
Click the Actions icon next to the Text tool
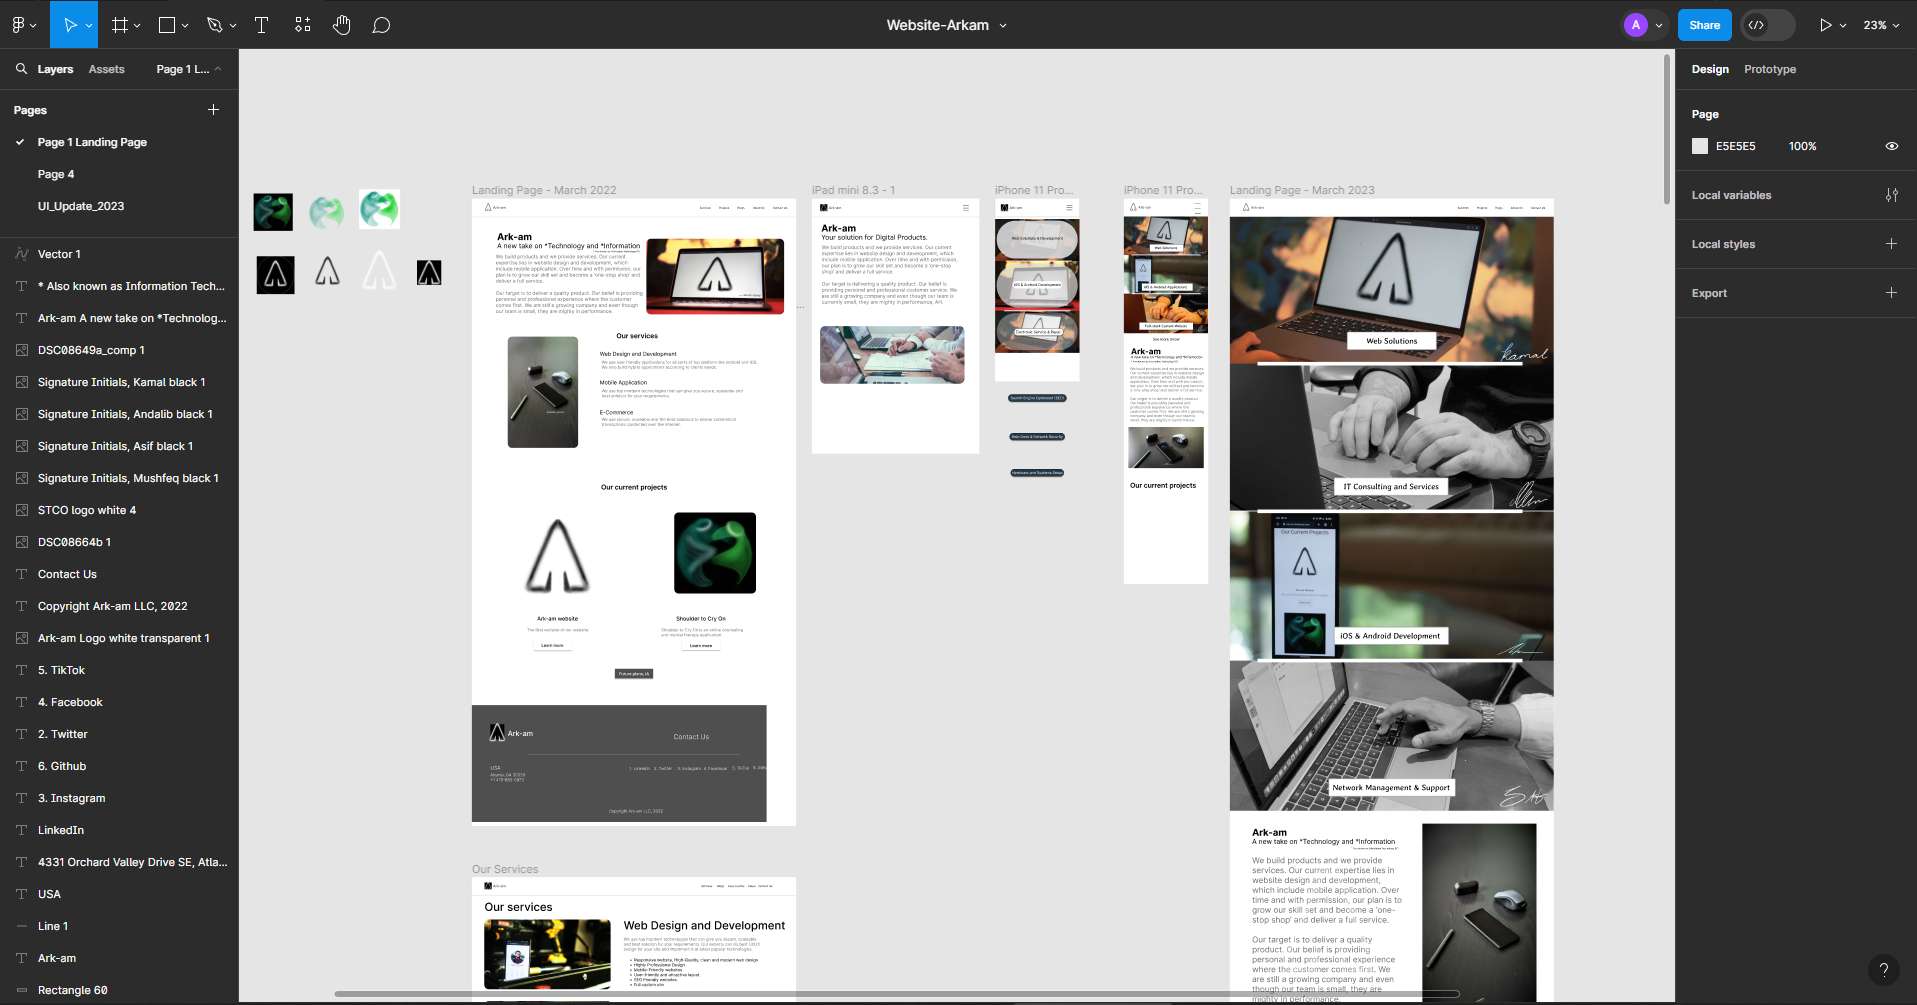coord(302,24)
